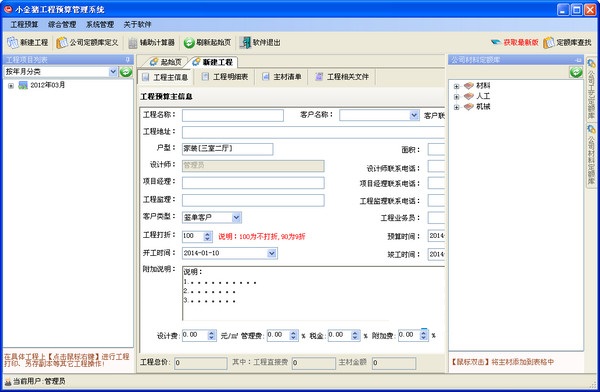Click the 工程监理 input field
The width and height of the screenshot is (600, 392).
coord(253,200)
